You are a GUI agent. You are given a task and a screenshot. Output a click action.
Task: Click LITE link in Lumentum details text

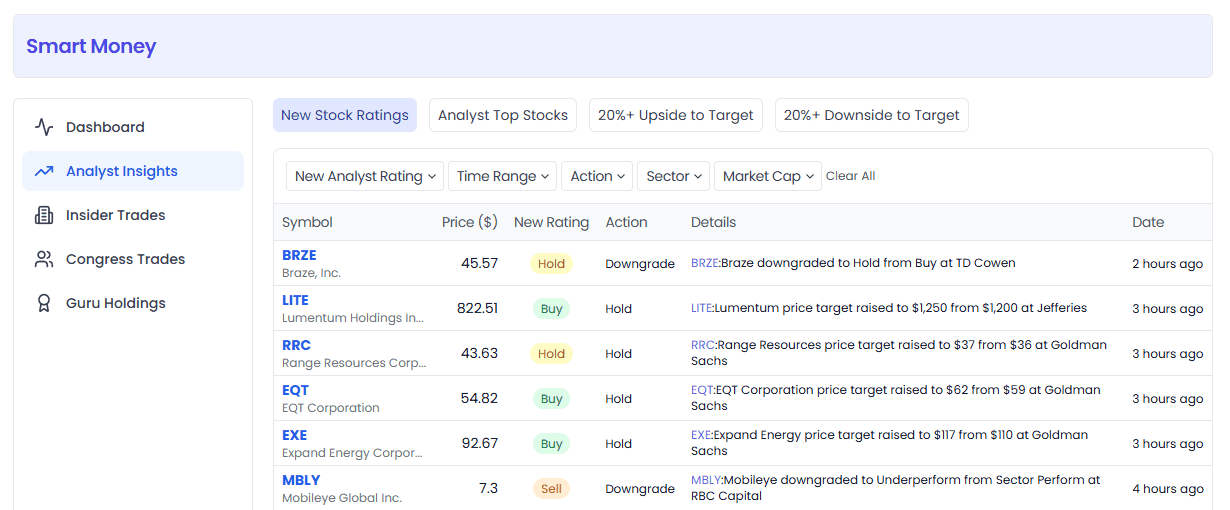click(701, 308)
